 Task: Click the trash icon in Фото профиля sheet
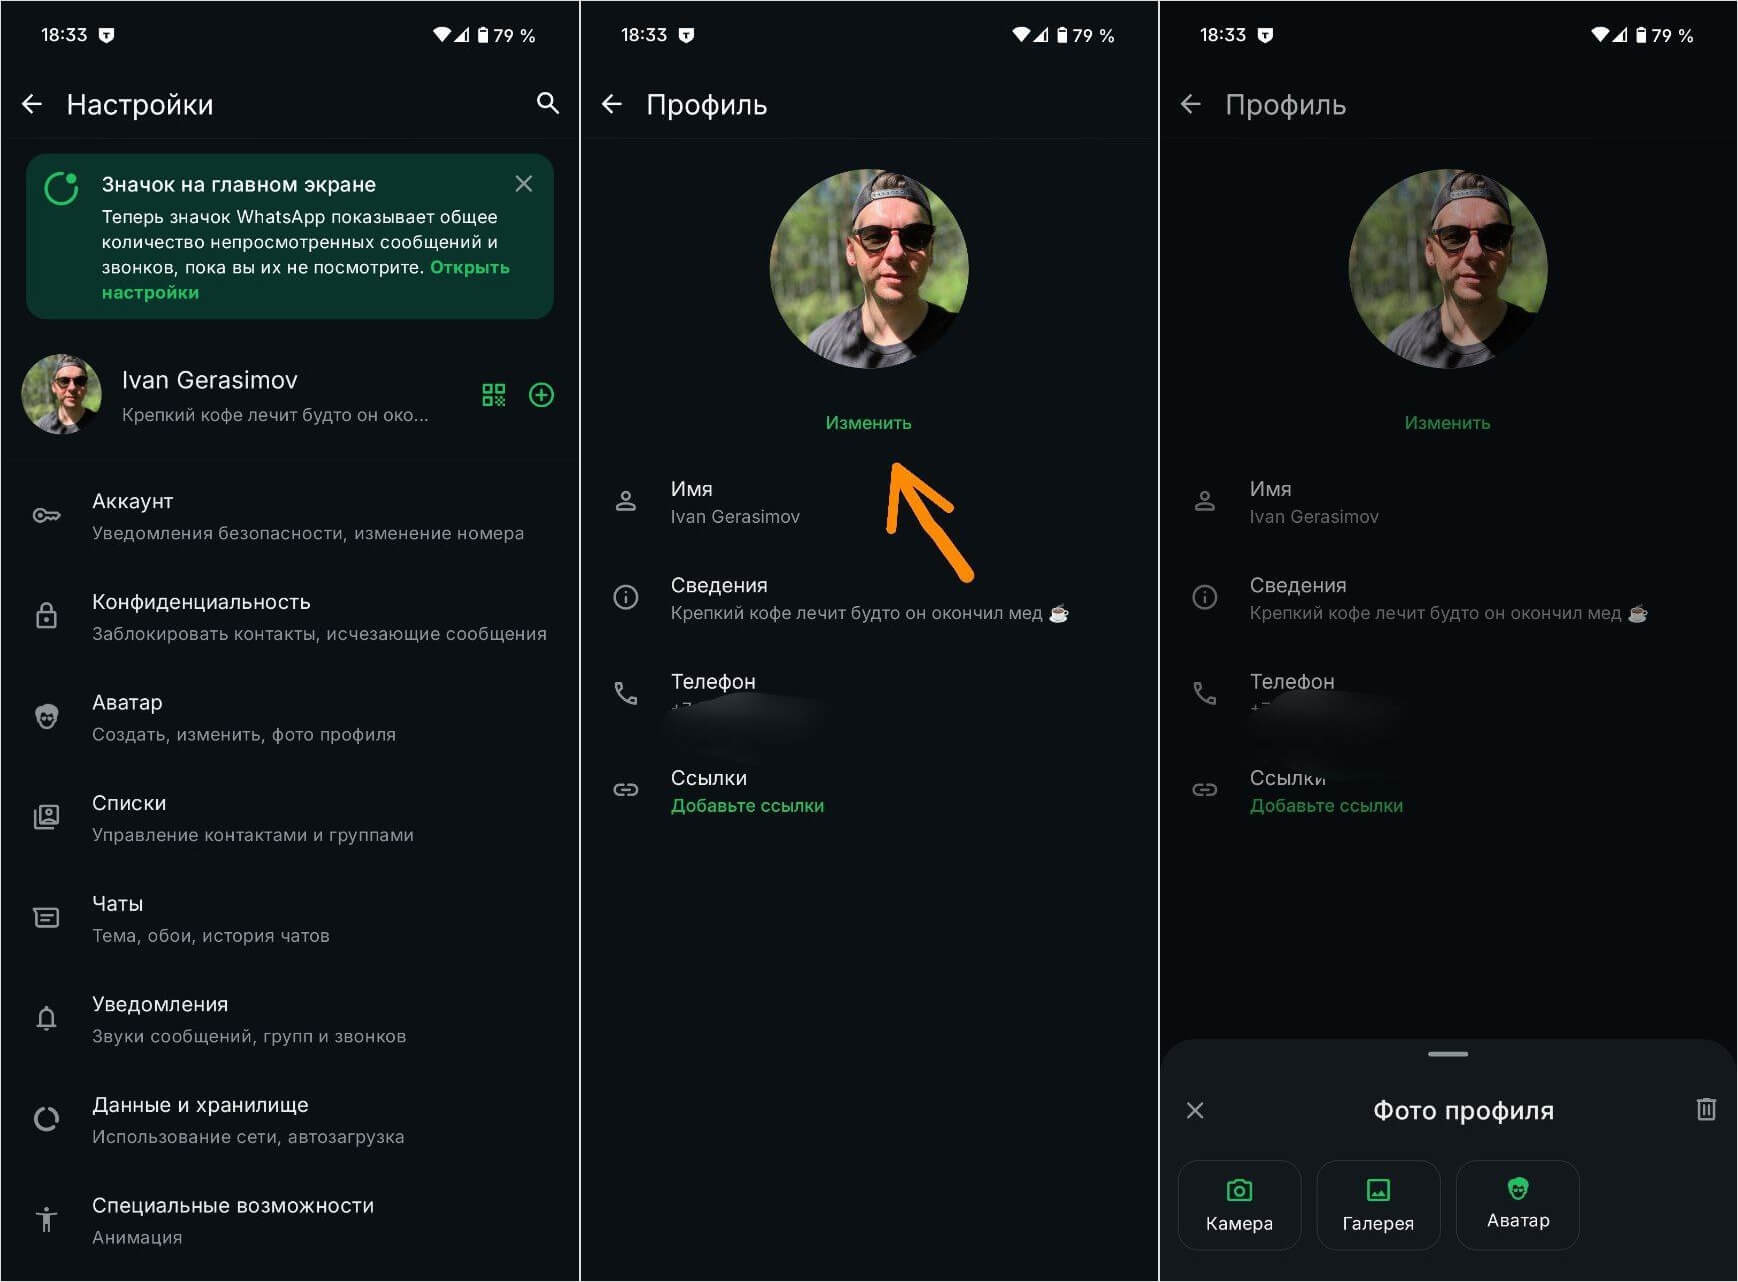[1706, 1109]
